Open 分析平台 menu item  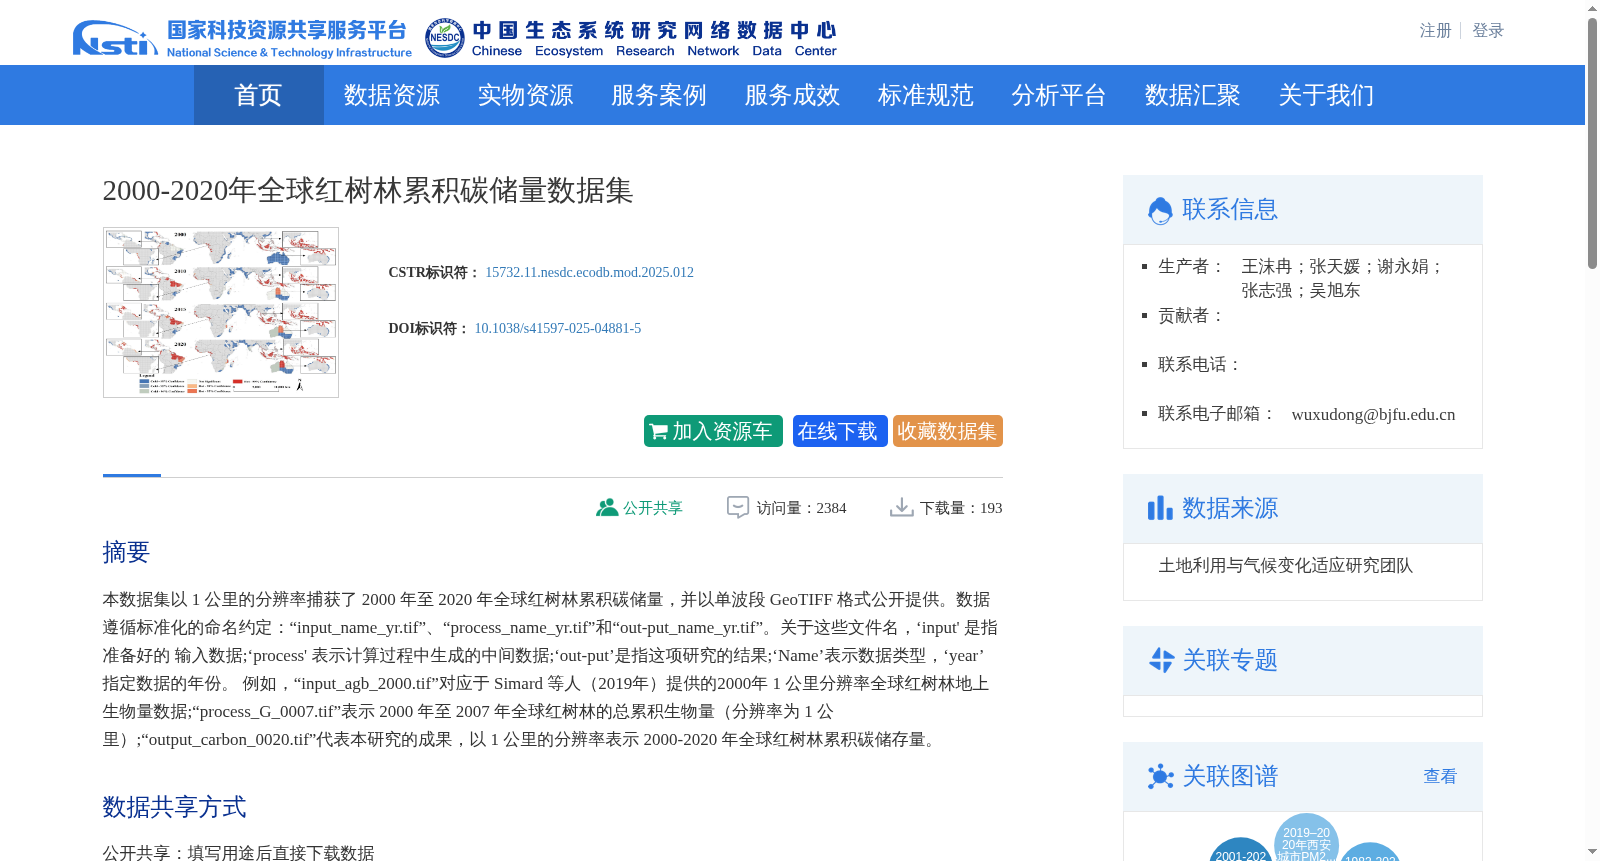click(1058, 95)
